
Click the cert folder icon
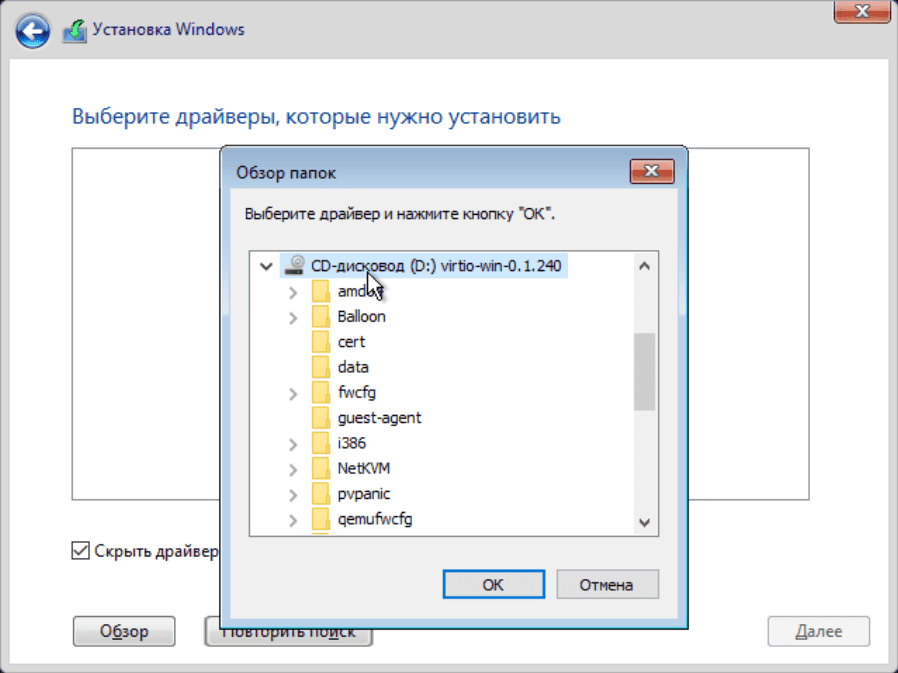[321, 342]
